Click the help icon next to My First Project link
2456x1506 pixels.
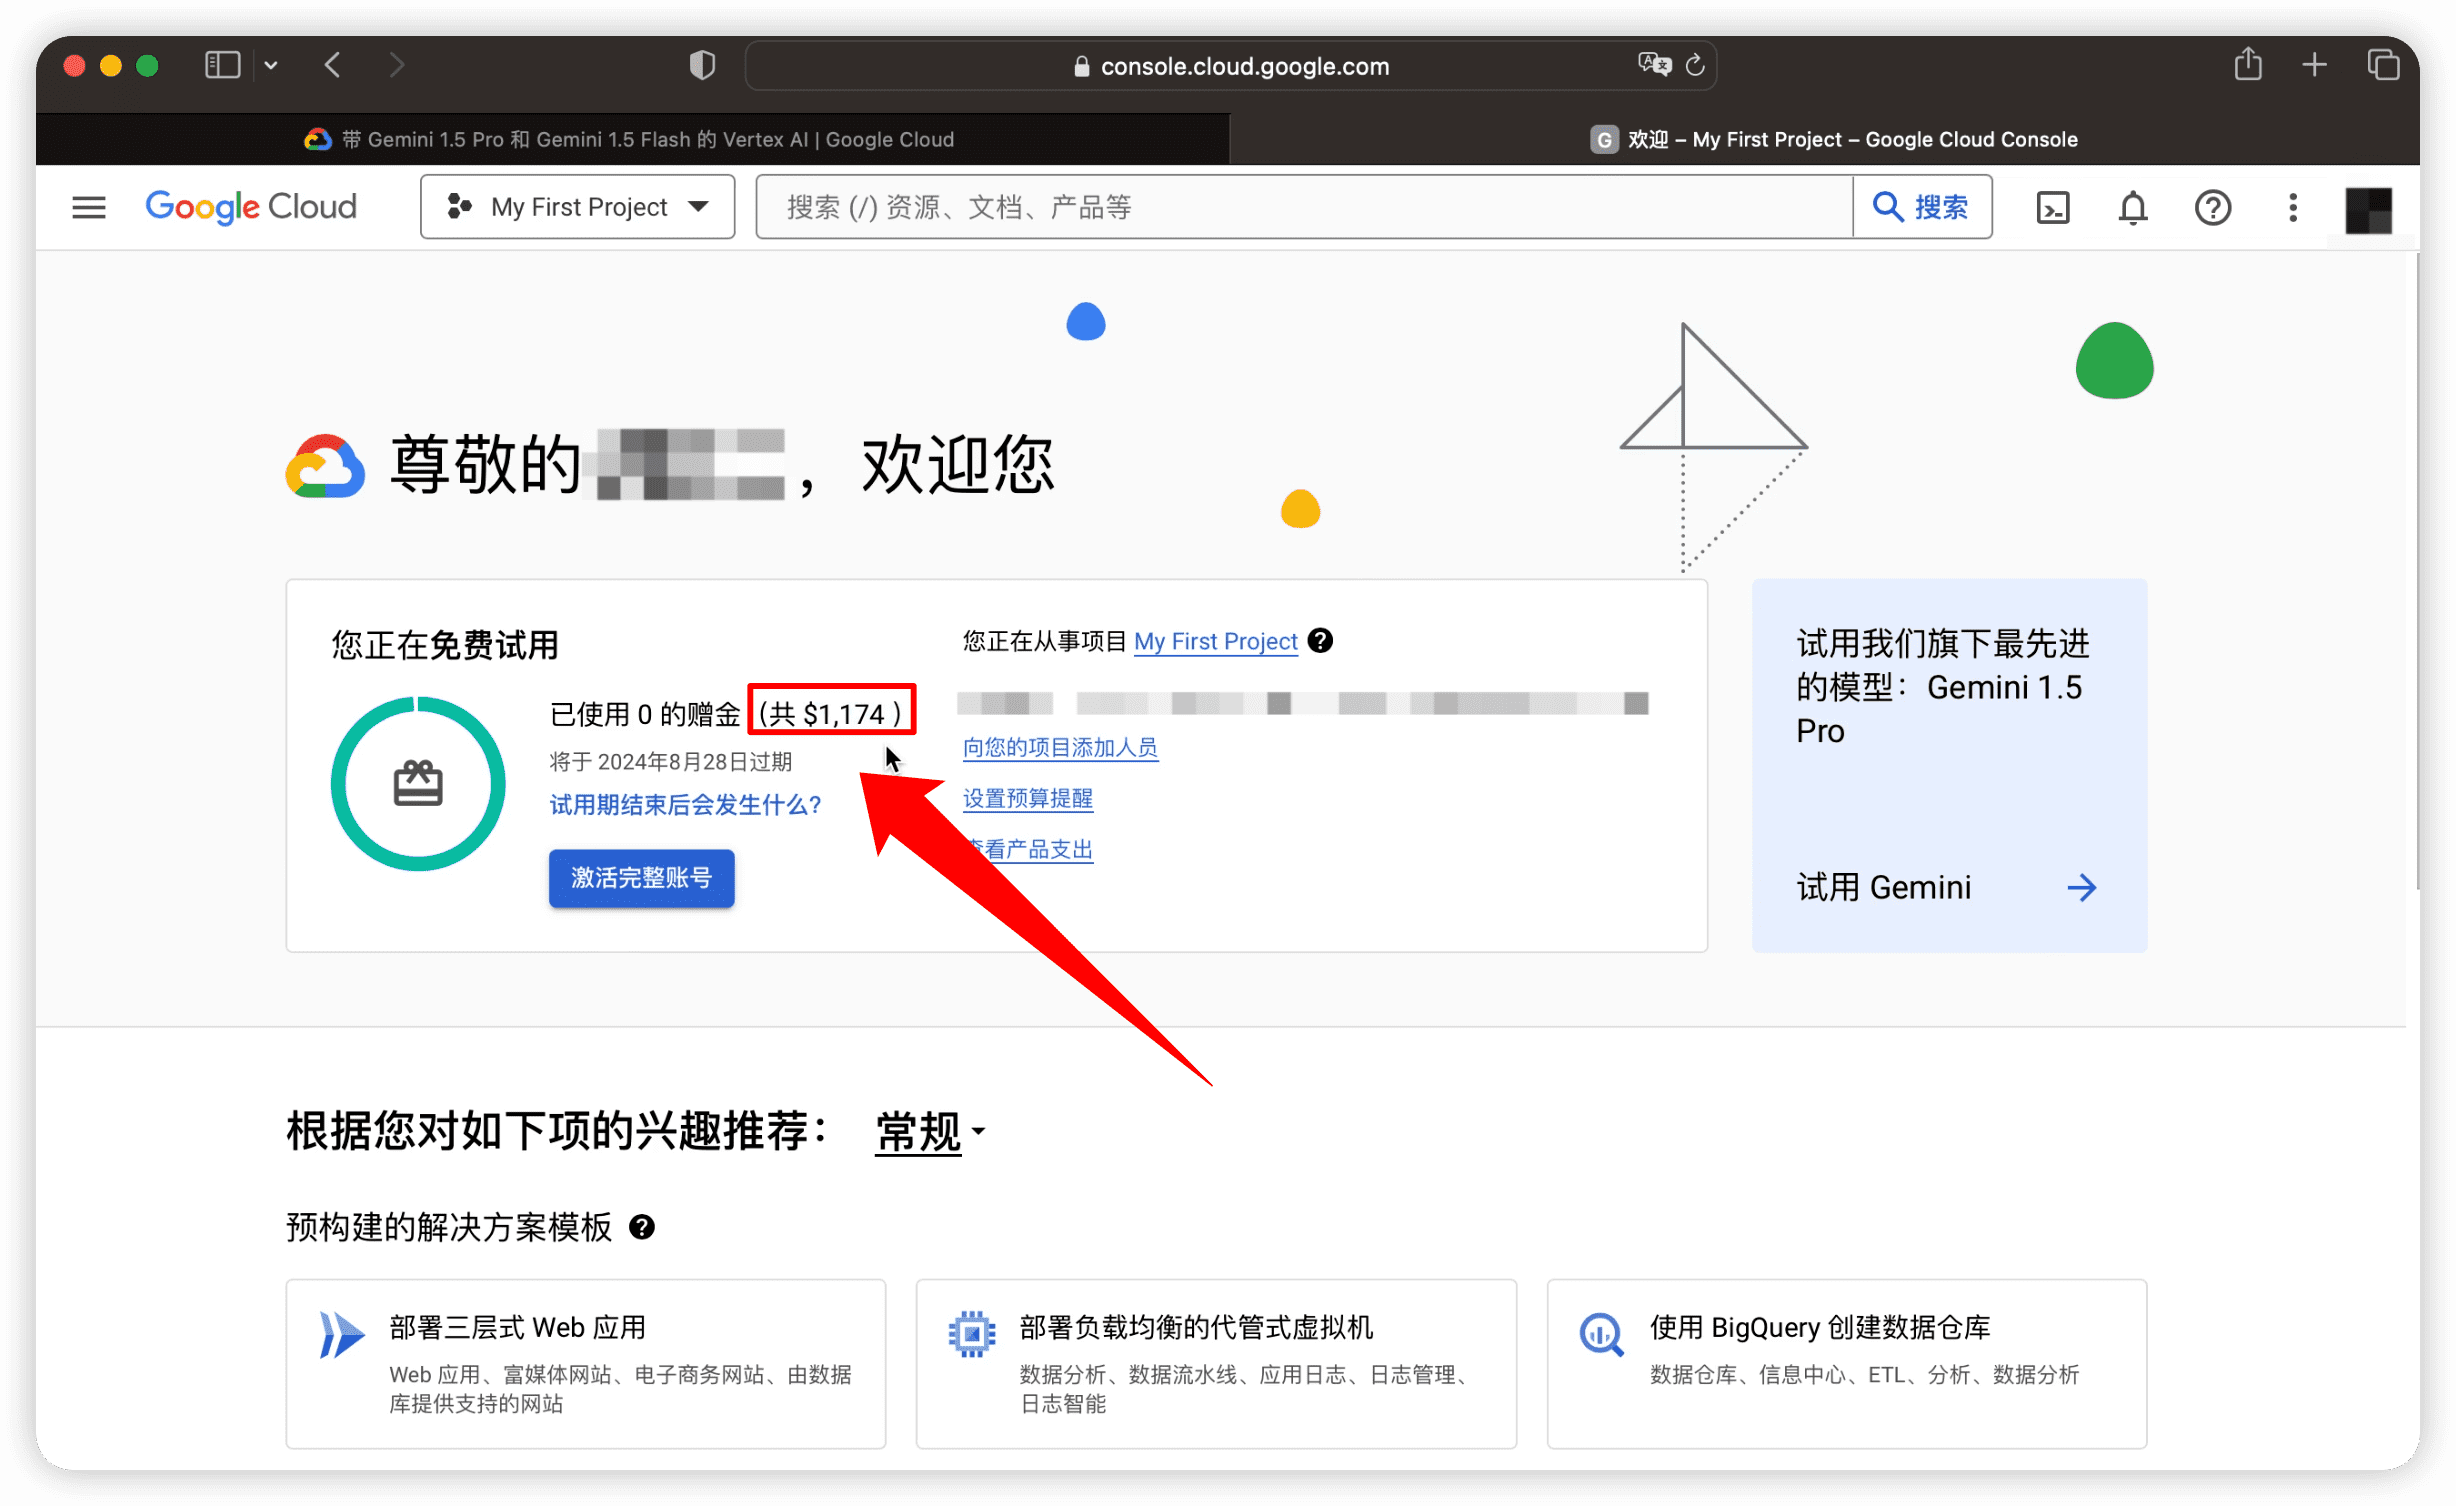click(1320, 641)
